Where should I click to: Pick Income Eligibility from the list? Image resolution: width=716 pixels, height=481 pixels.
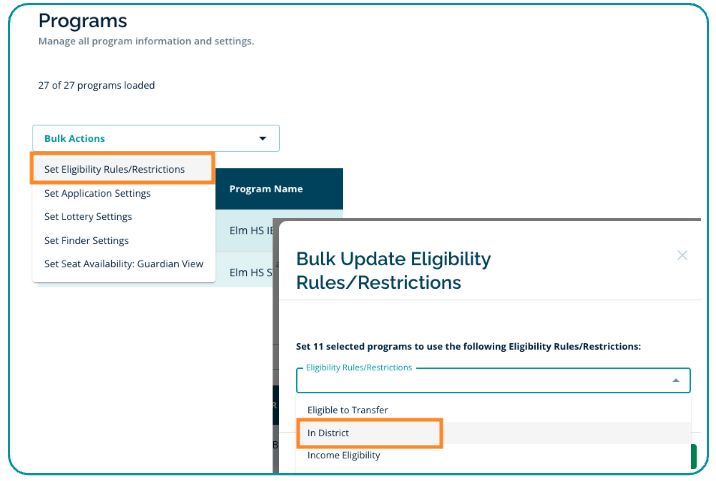point(344,455)
